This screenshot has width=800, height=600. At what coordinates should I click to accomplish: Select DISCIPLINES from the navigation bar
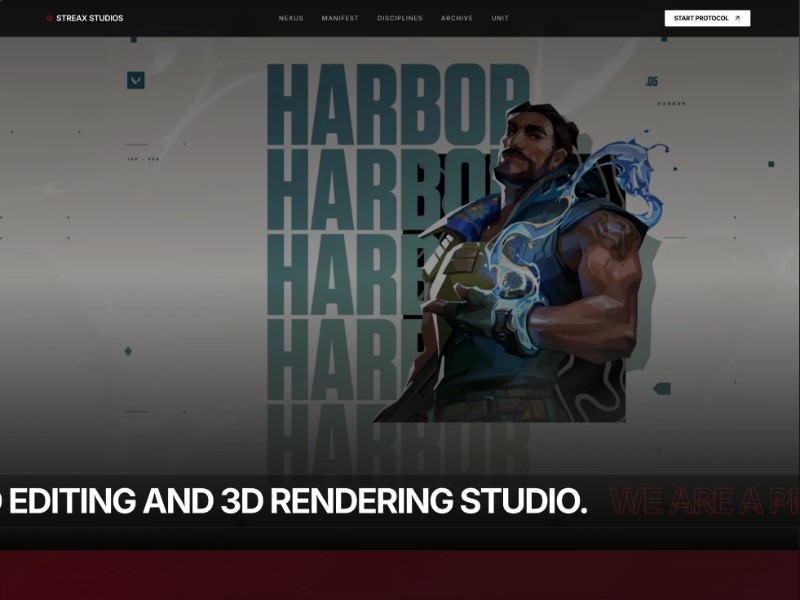point(400,17)
